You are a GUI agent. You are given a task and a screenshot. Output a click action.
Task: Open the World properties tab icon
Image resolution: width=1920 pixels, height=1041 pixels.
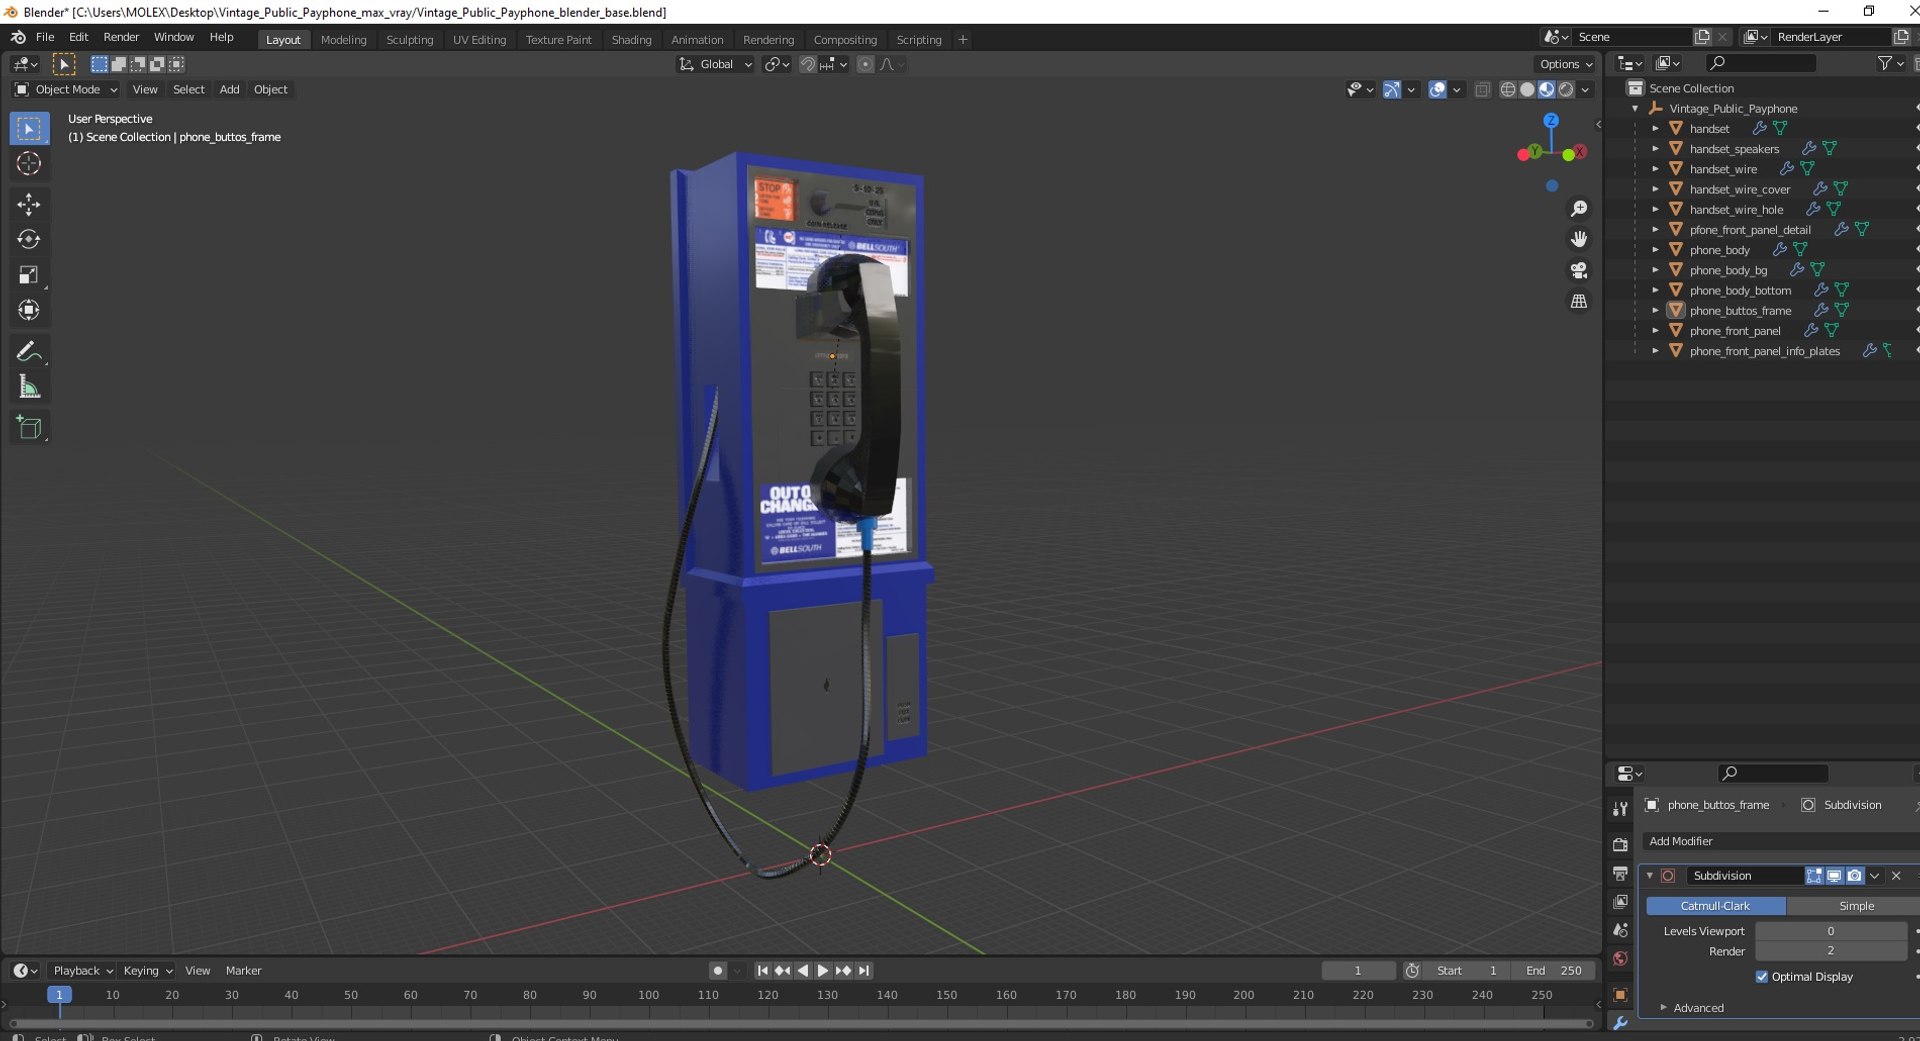tap(1621, 958)
